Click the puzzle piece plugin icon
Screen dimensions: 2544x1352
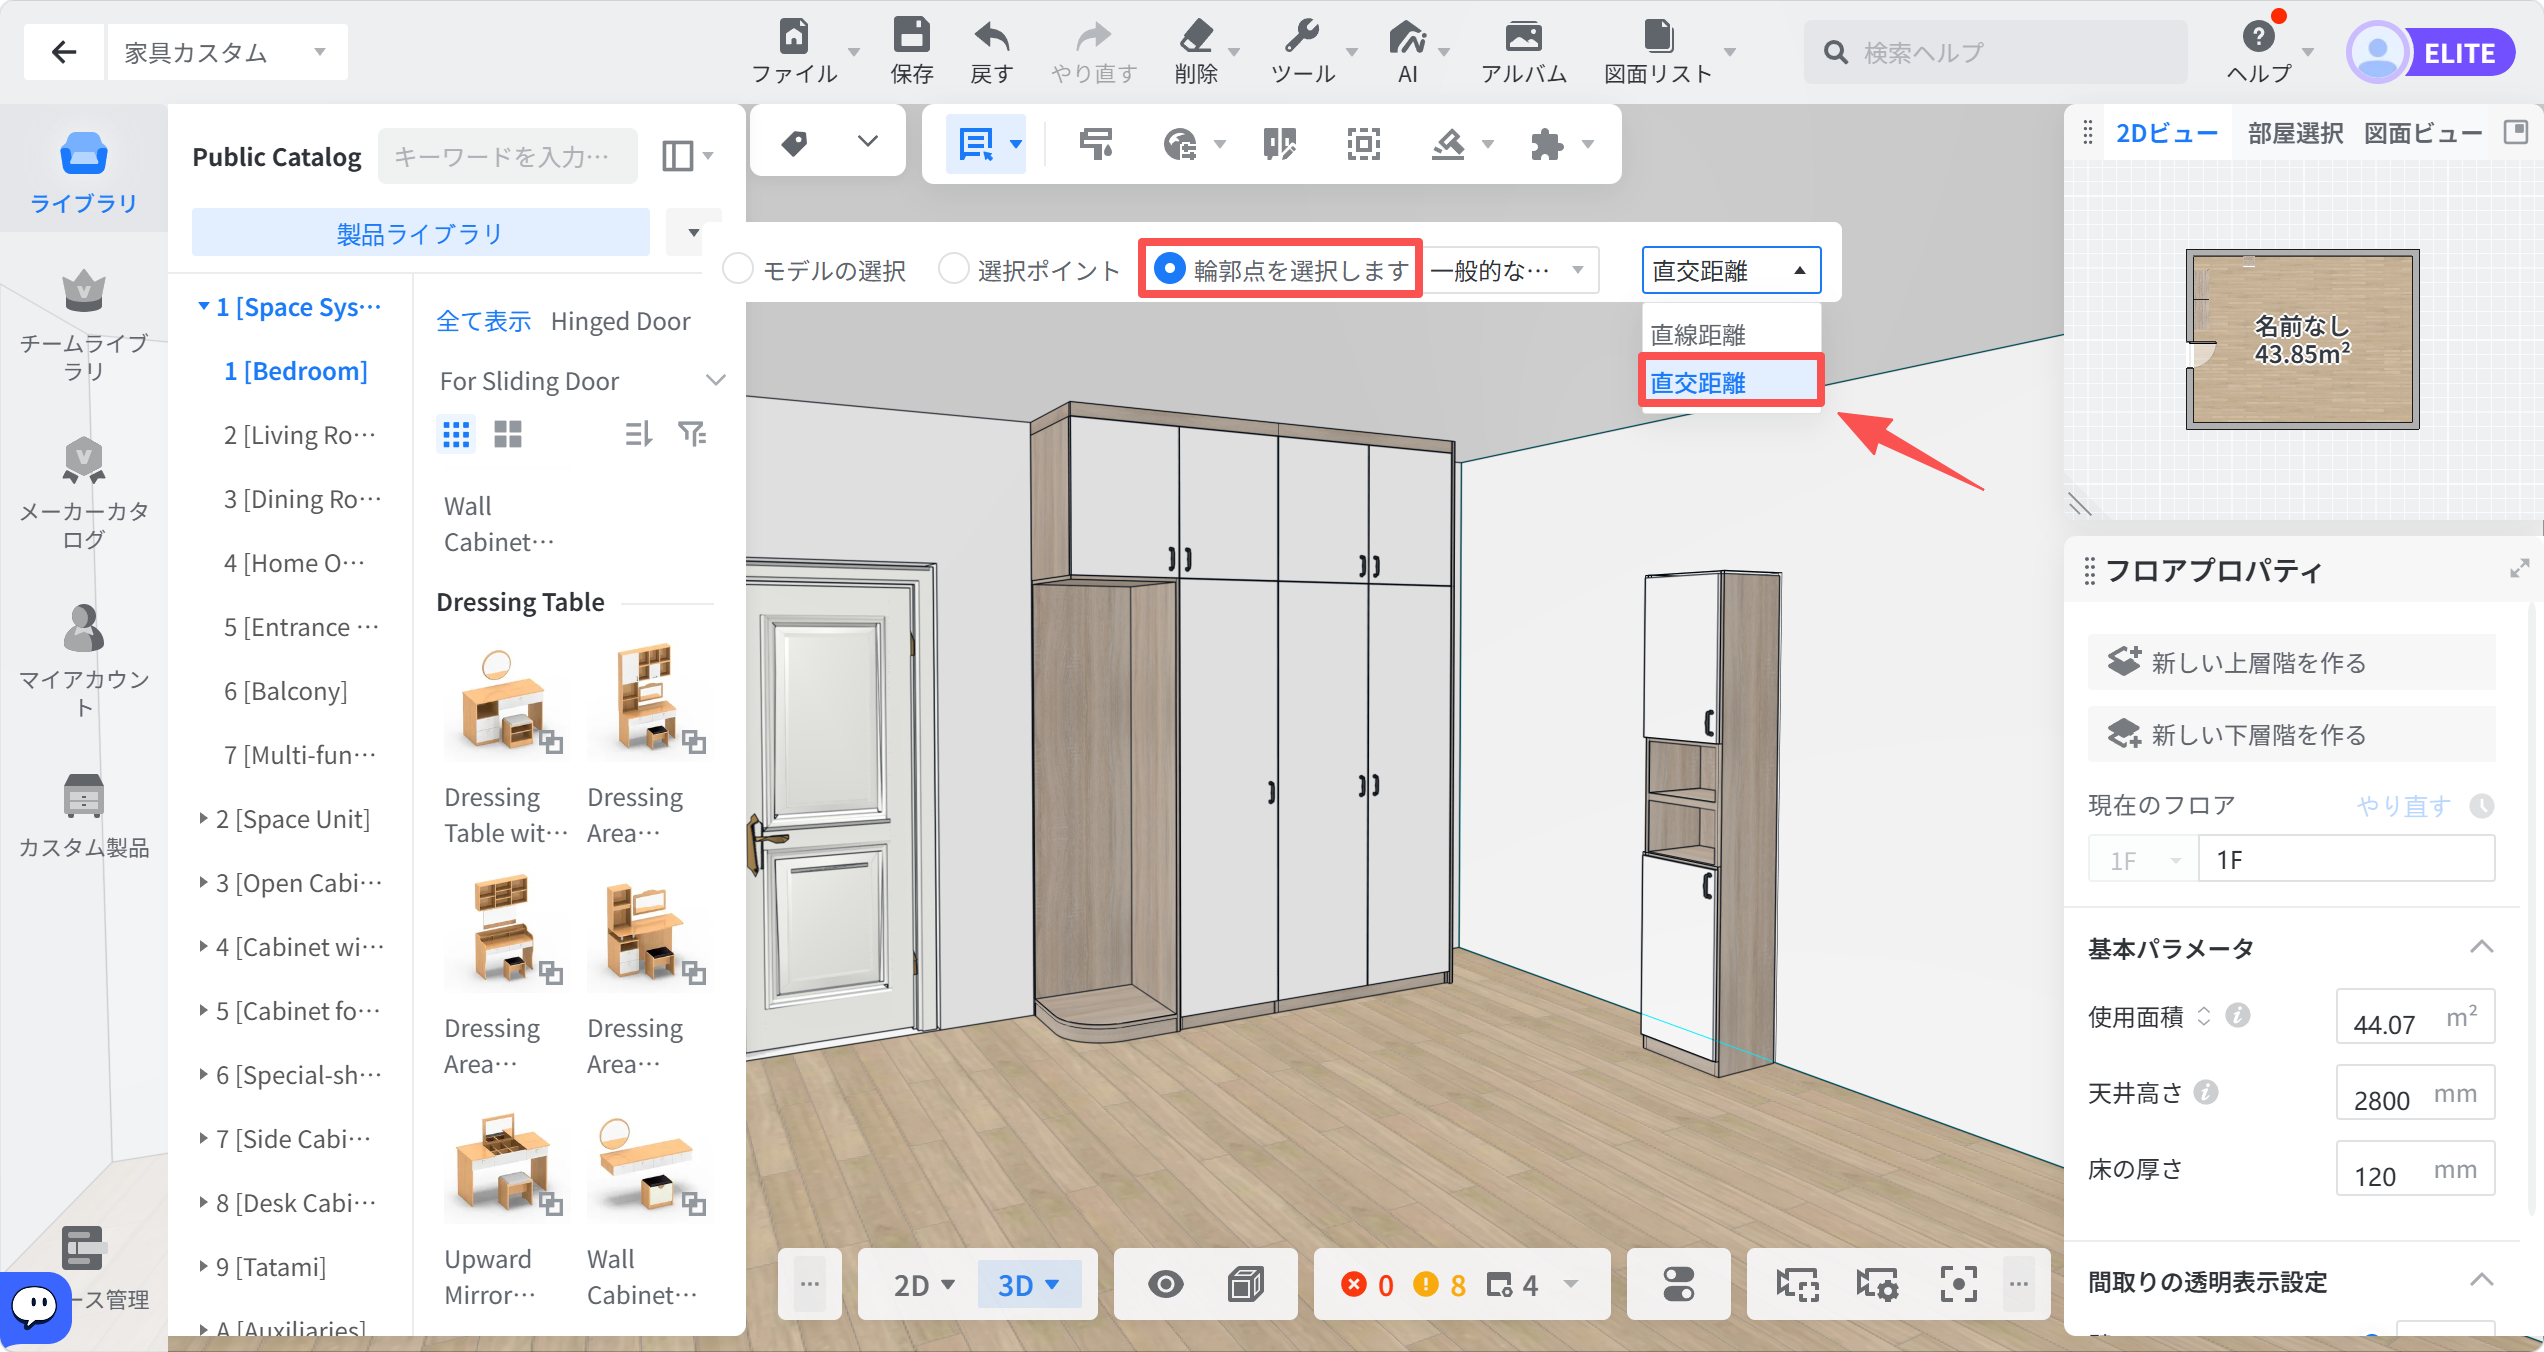point(1546,144)
